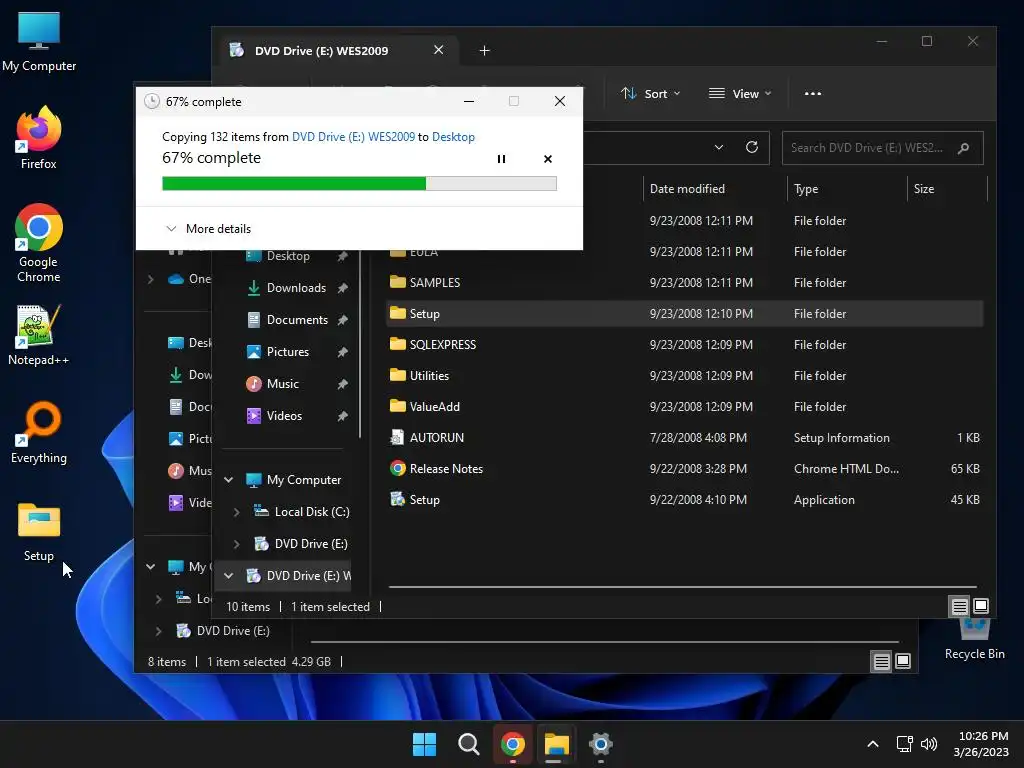Viewport: 1024px width, 768px height.
Task: Collapse the DVD Drive (E:) W… node
Action: pos(229,576)
